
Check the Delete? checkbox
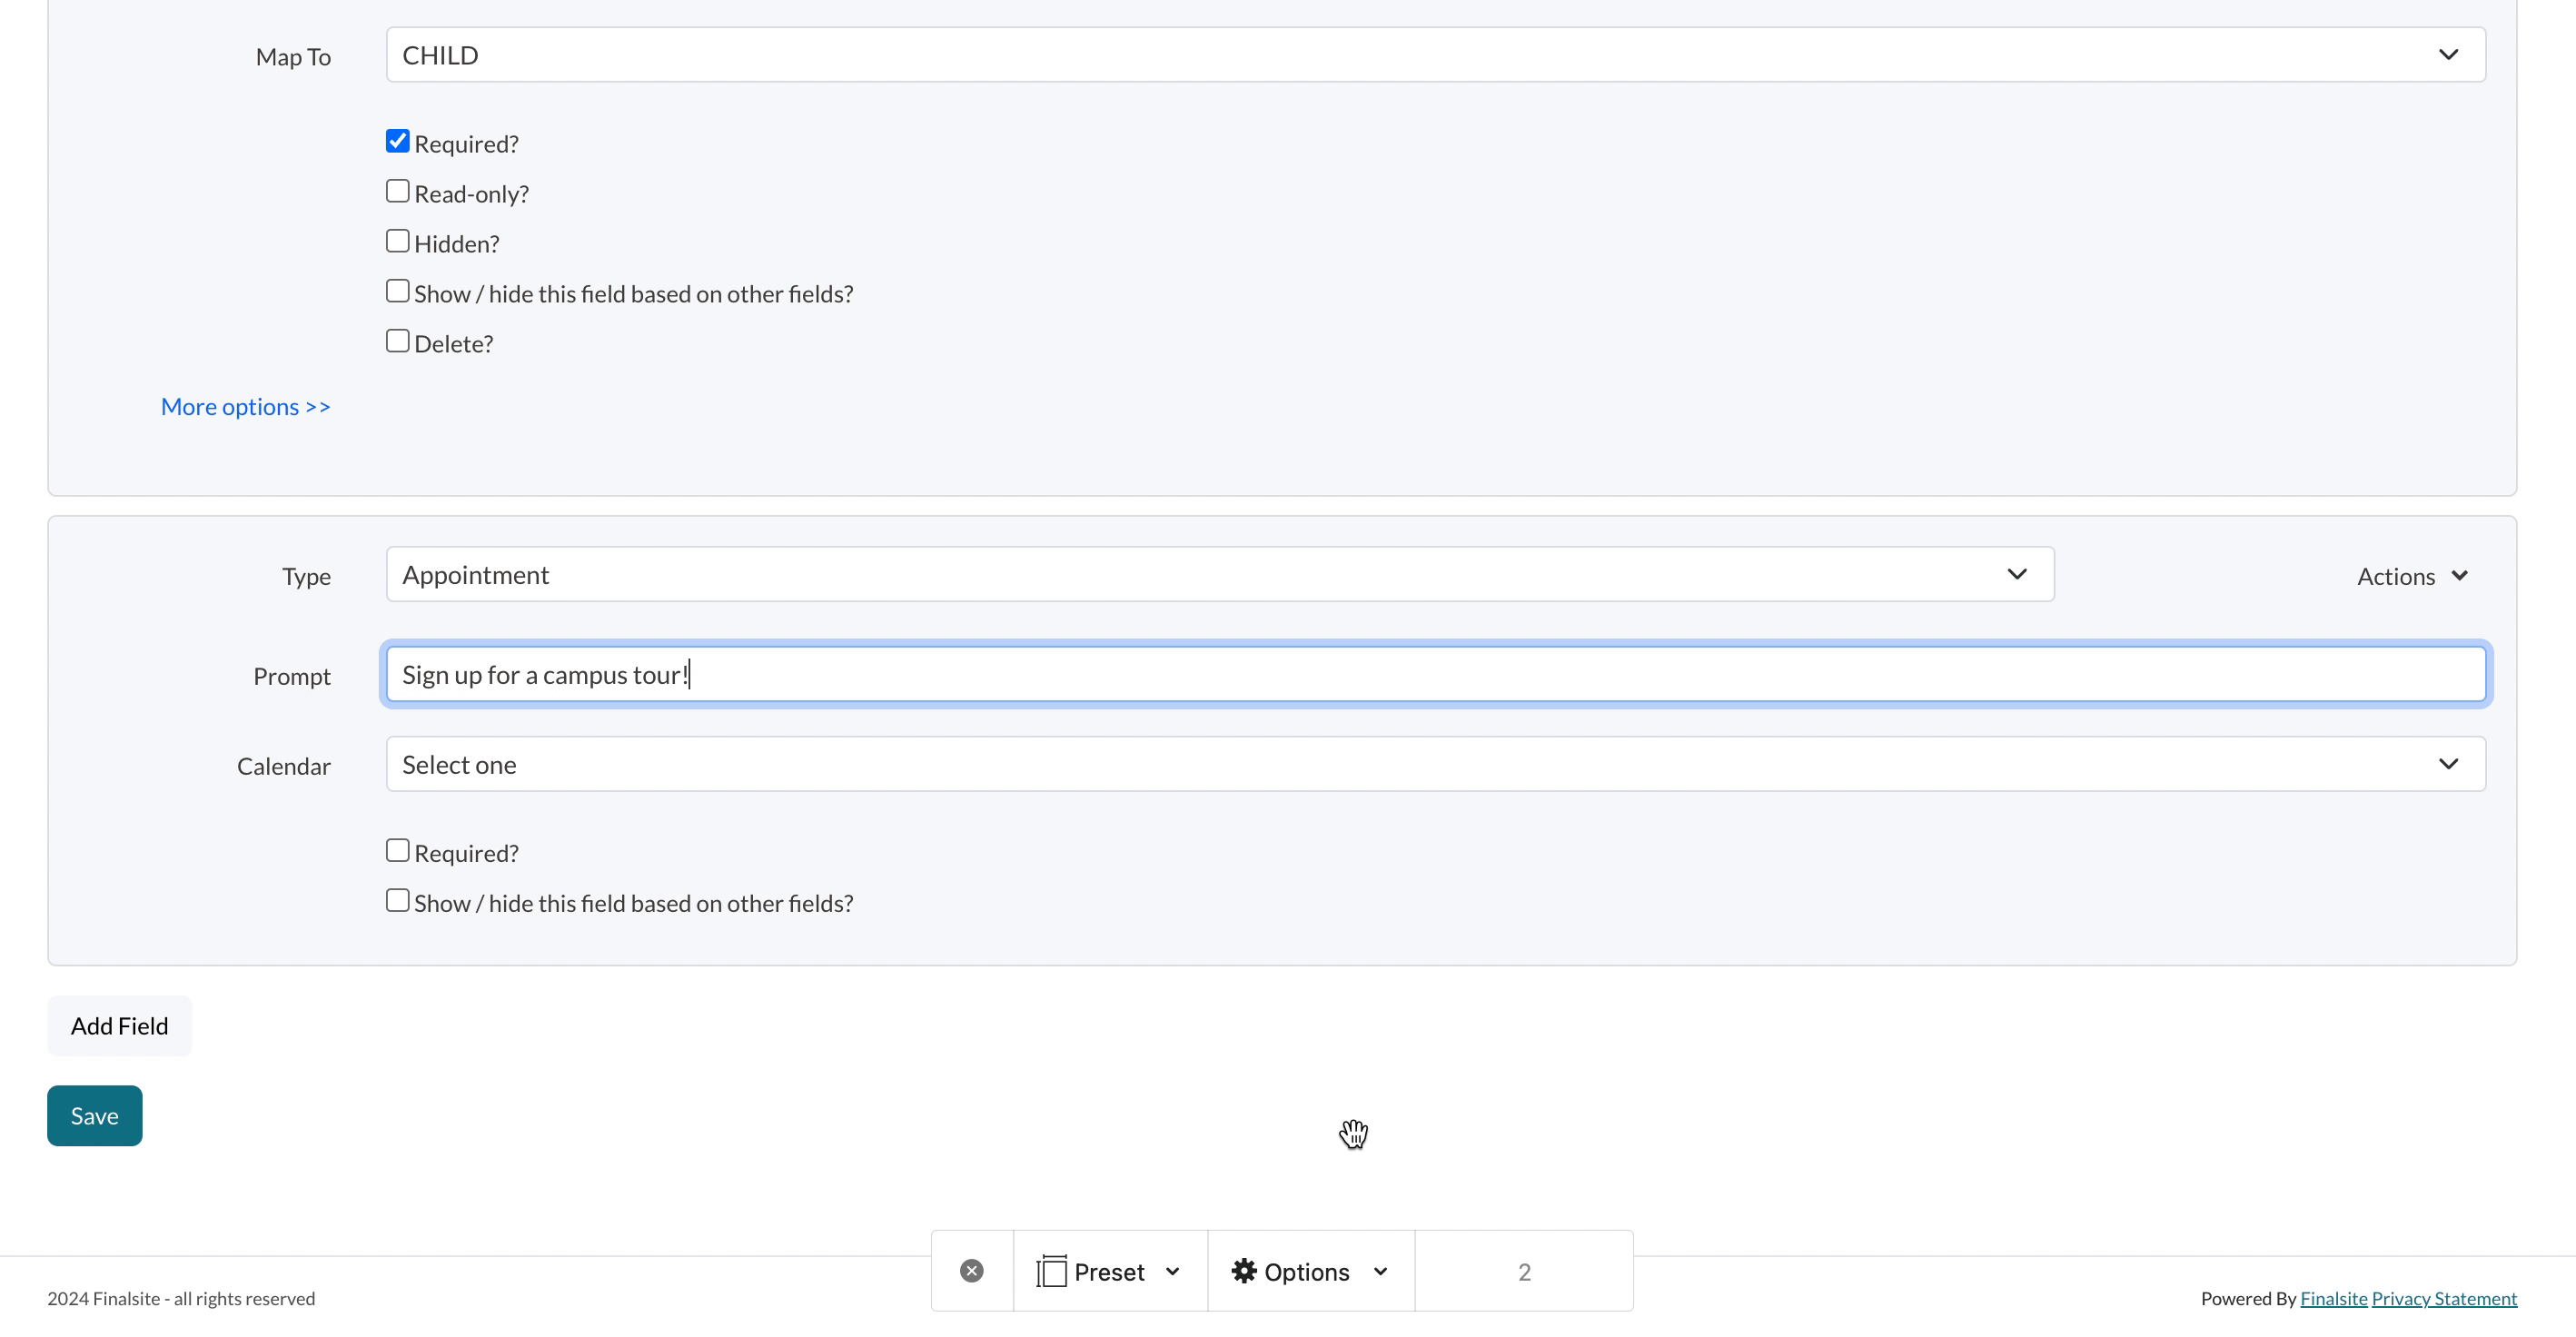click(x=397, y=341)
